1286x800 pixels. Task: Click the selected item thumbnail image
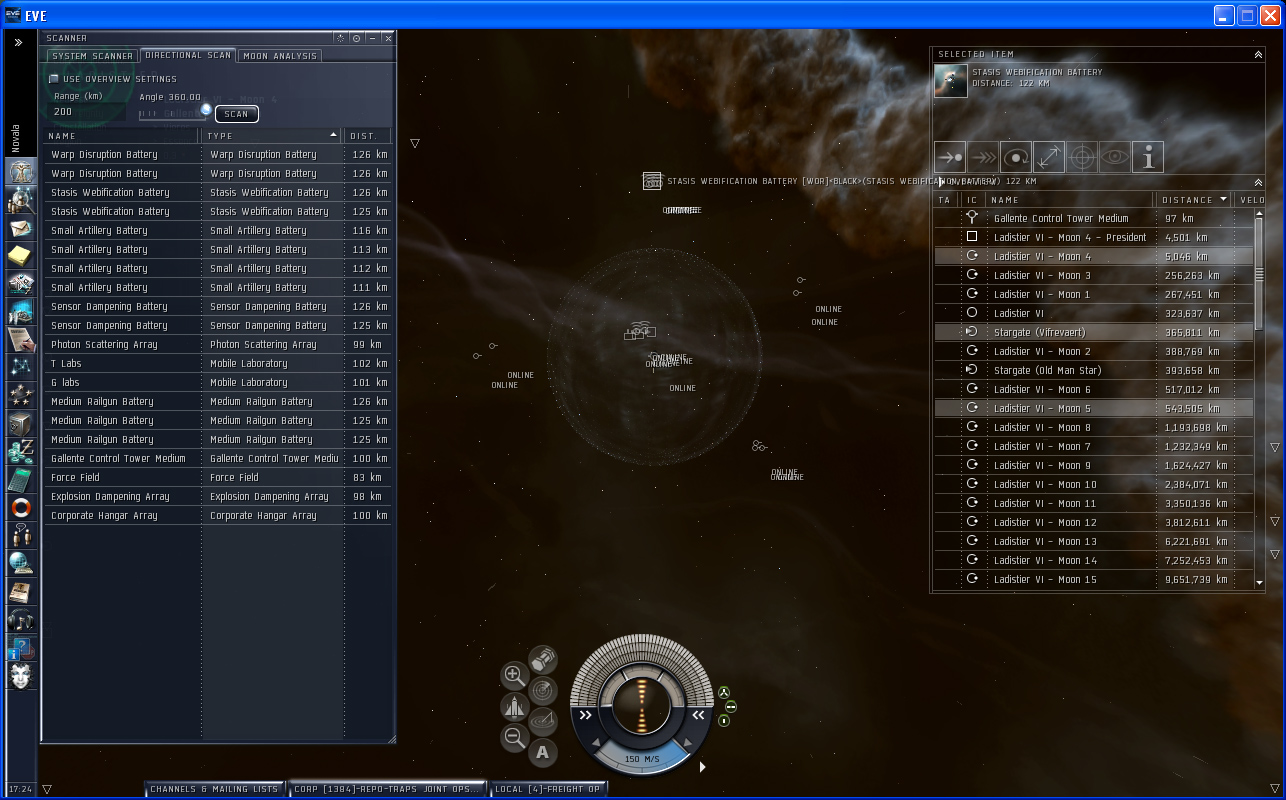coord(951,81)
